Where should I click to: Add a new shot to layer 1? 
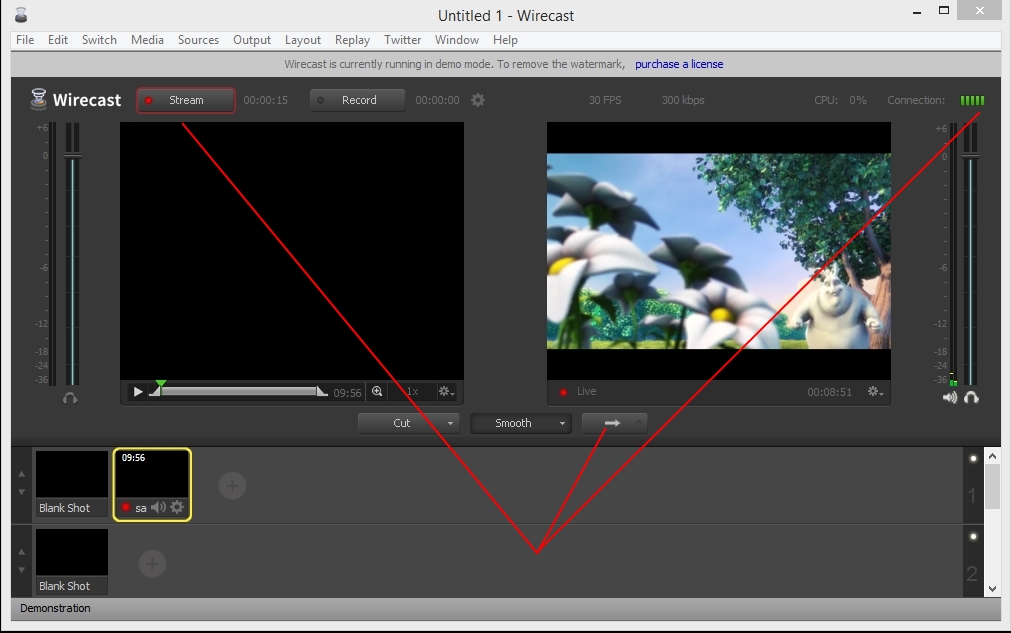coord(232,485)
